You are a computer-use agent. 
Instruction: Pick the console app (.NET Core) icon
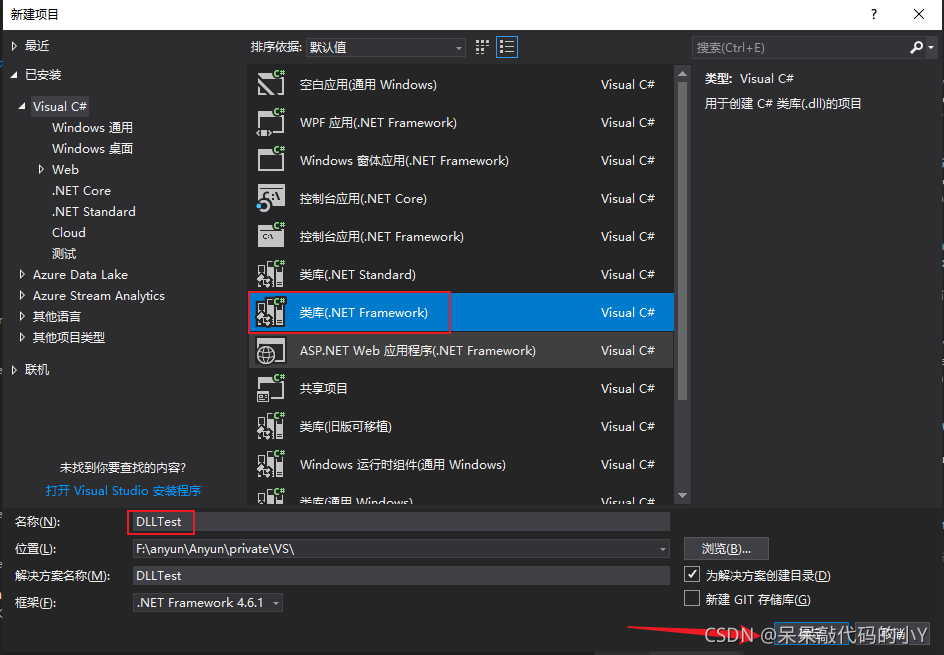(x=271, y=198)
